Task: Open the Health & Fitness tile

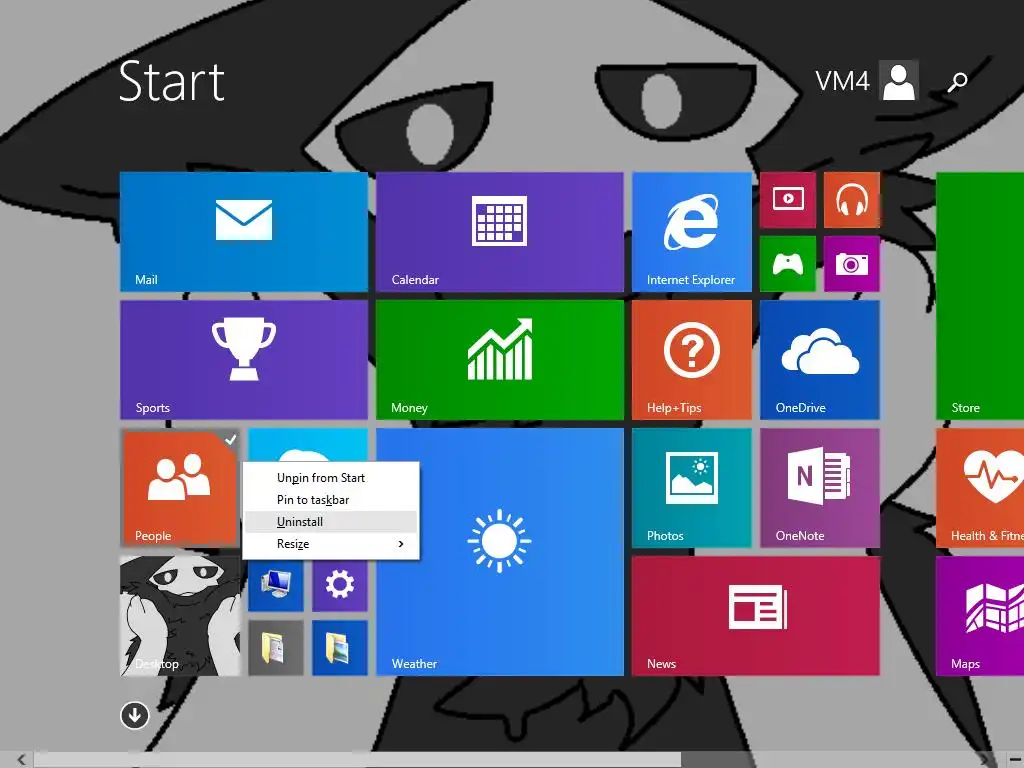Action: 980,488
